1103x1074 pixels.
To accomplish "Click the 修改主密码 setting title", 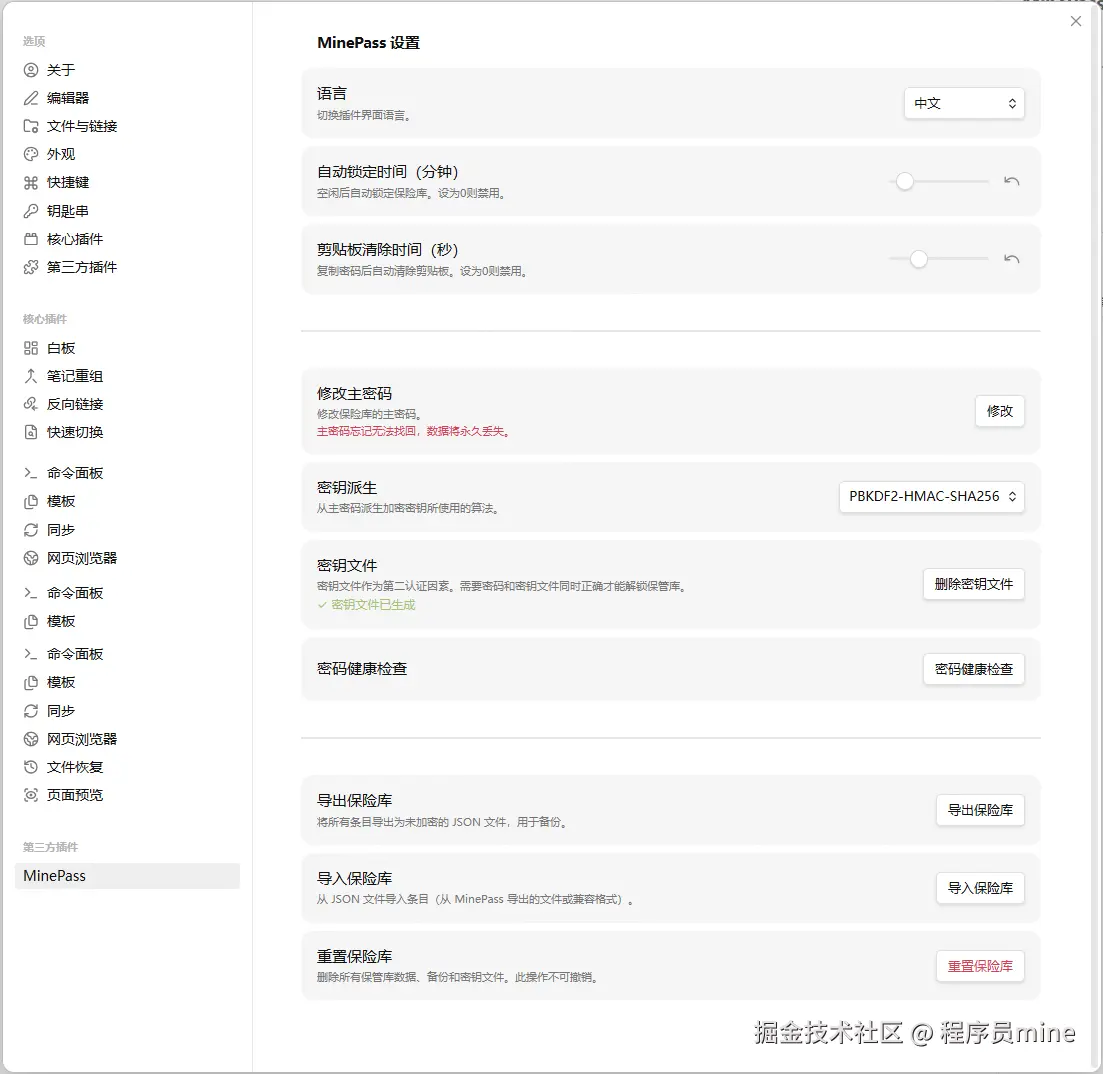I will tap(355, 394).
